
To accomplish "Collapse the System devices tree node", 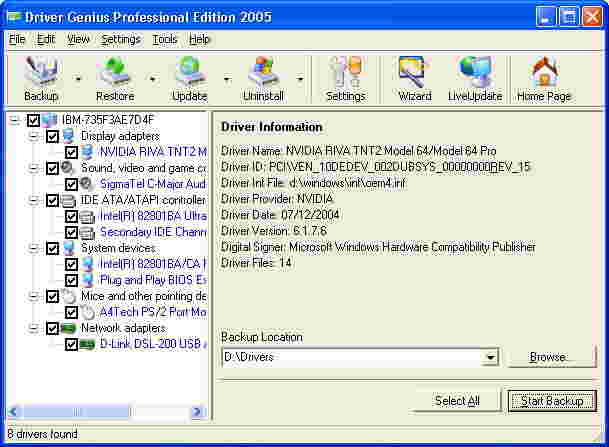I will click(x=34, y=248).
